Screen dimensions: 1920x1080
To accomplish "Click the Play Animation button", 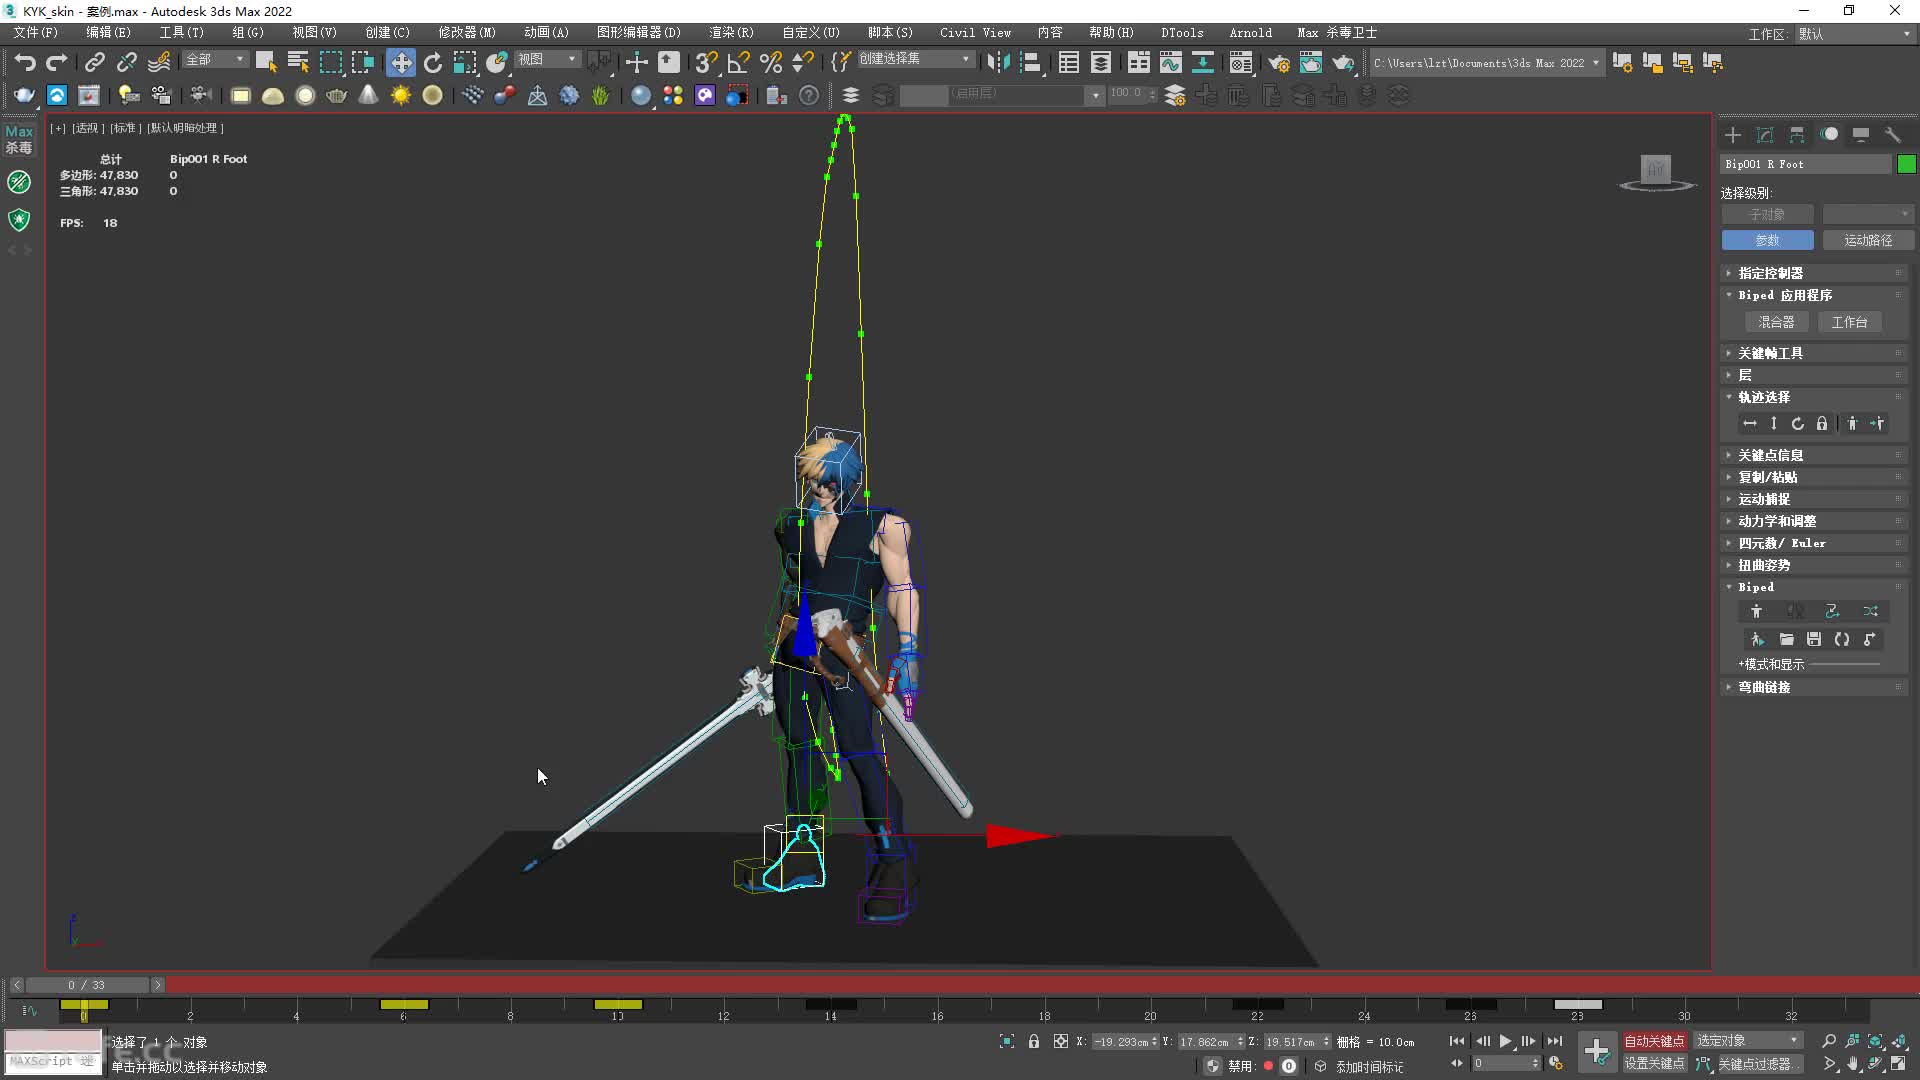I will pos(1506,1041).
